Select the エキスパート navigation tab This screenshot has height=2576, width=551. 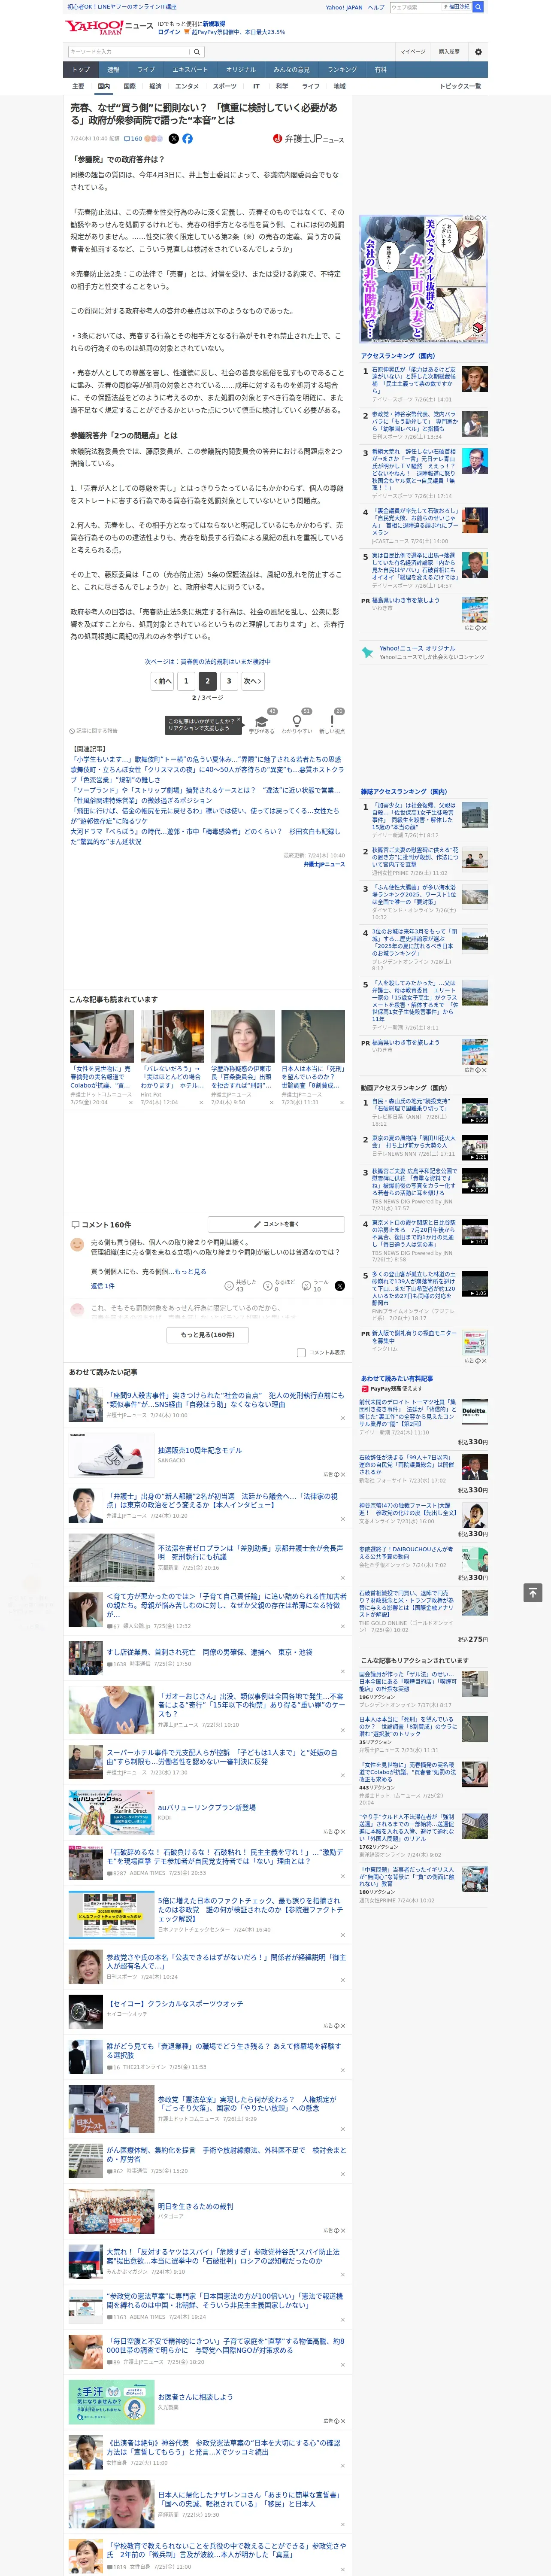pyautogui.click(x=190, y=70)
